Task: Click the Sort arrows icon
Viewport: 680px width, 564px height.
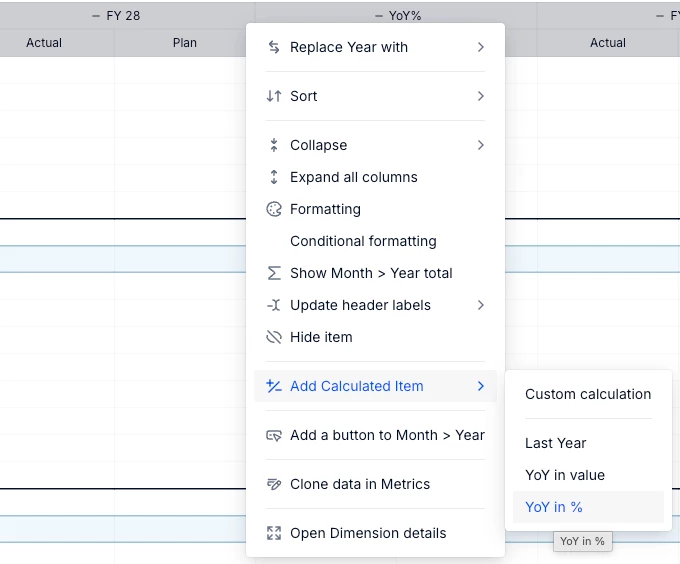Action: 274,96
